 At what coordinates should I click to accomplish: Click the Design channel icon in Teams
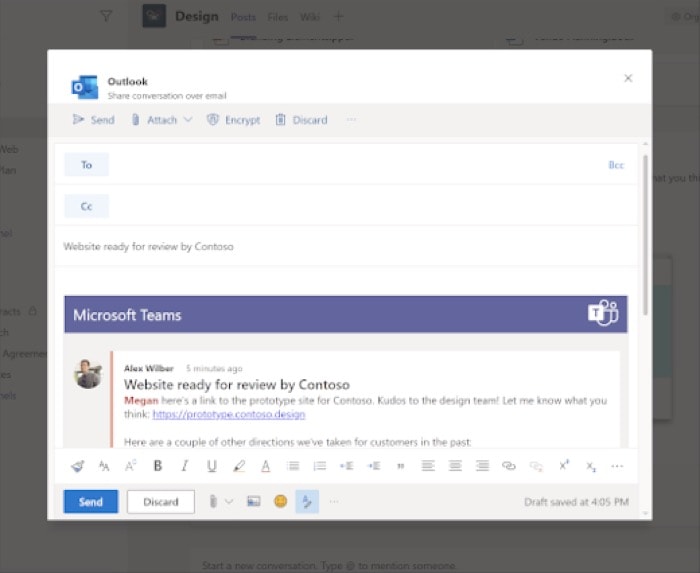pyautogui.click(x=154, y=16)
